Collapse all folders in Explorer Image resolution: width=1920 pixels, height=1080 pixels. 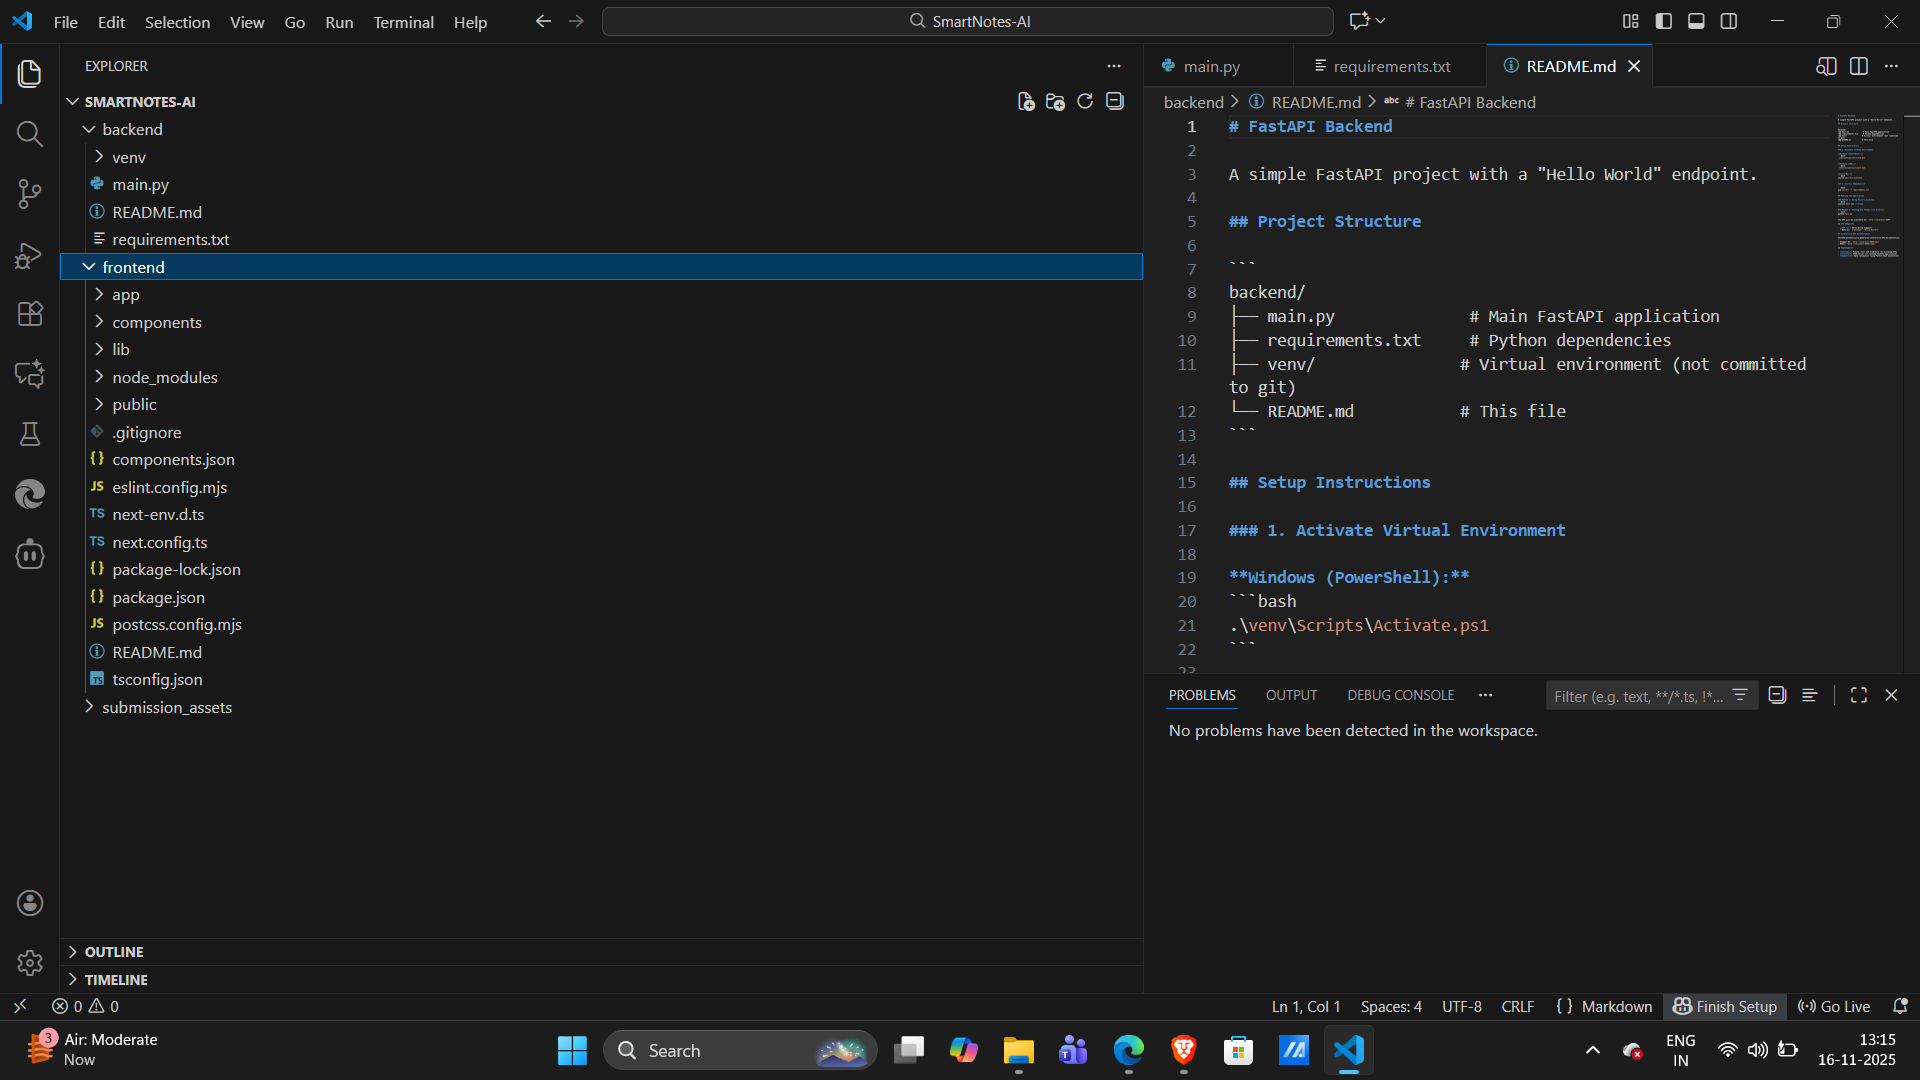tap(1115, 102)
